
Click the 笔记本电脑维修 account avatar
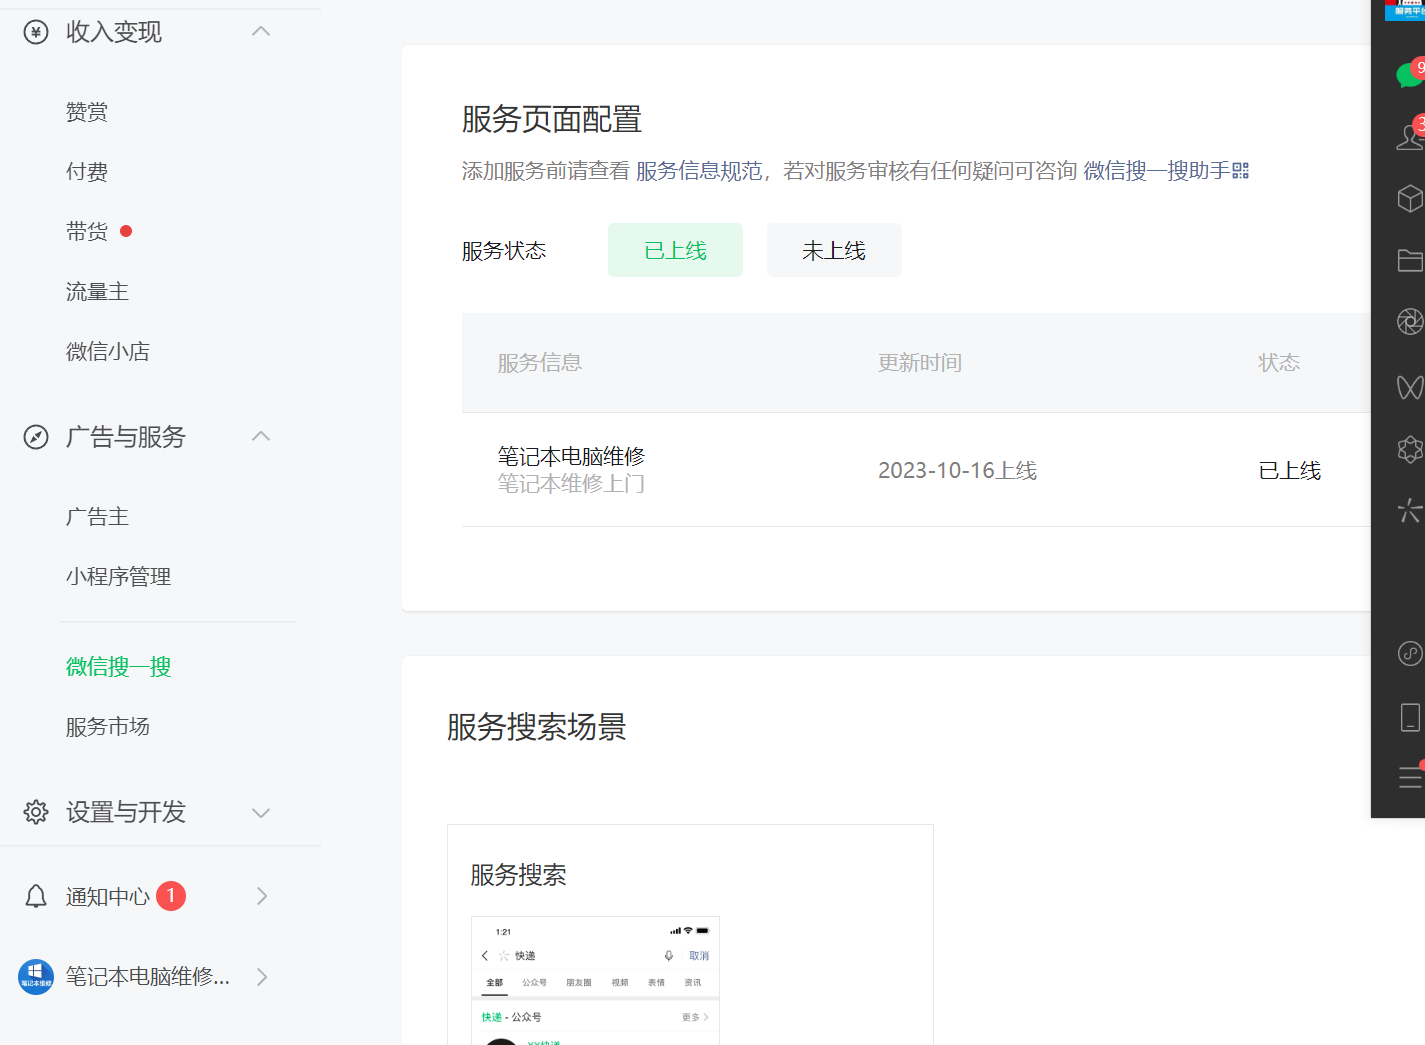(x=36, y=977)
